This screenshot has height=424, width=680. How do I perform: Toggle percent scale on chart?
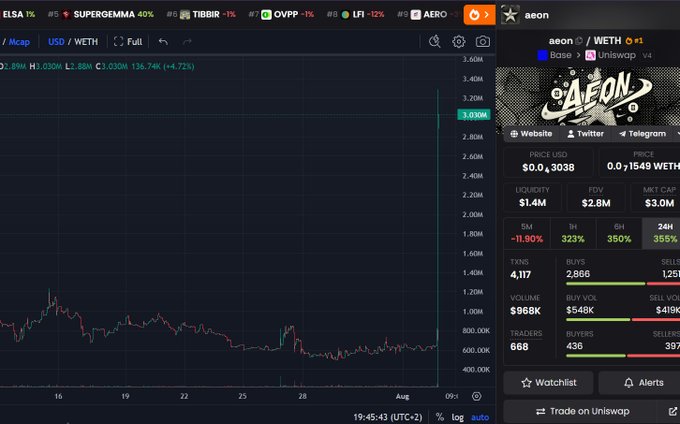pyautogui.click(x=440, y=417)
